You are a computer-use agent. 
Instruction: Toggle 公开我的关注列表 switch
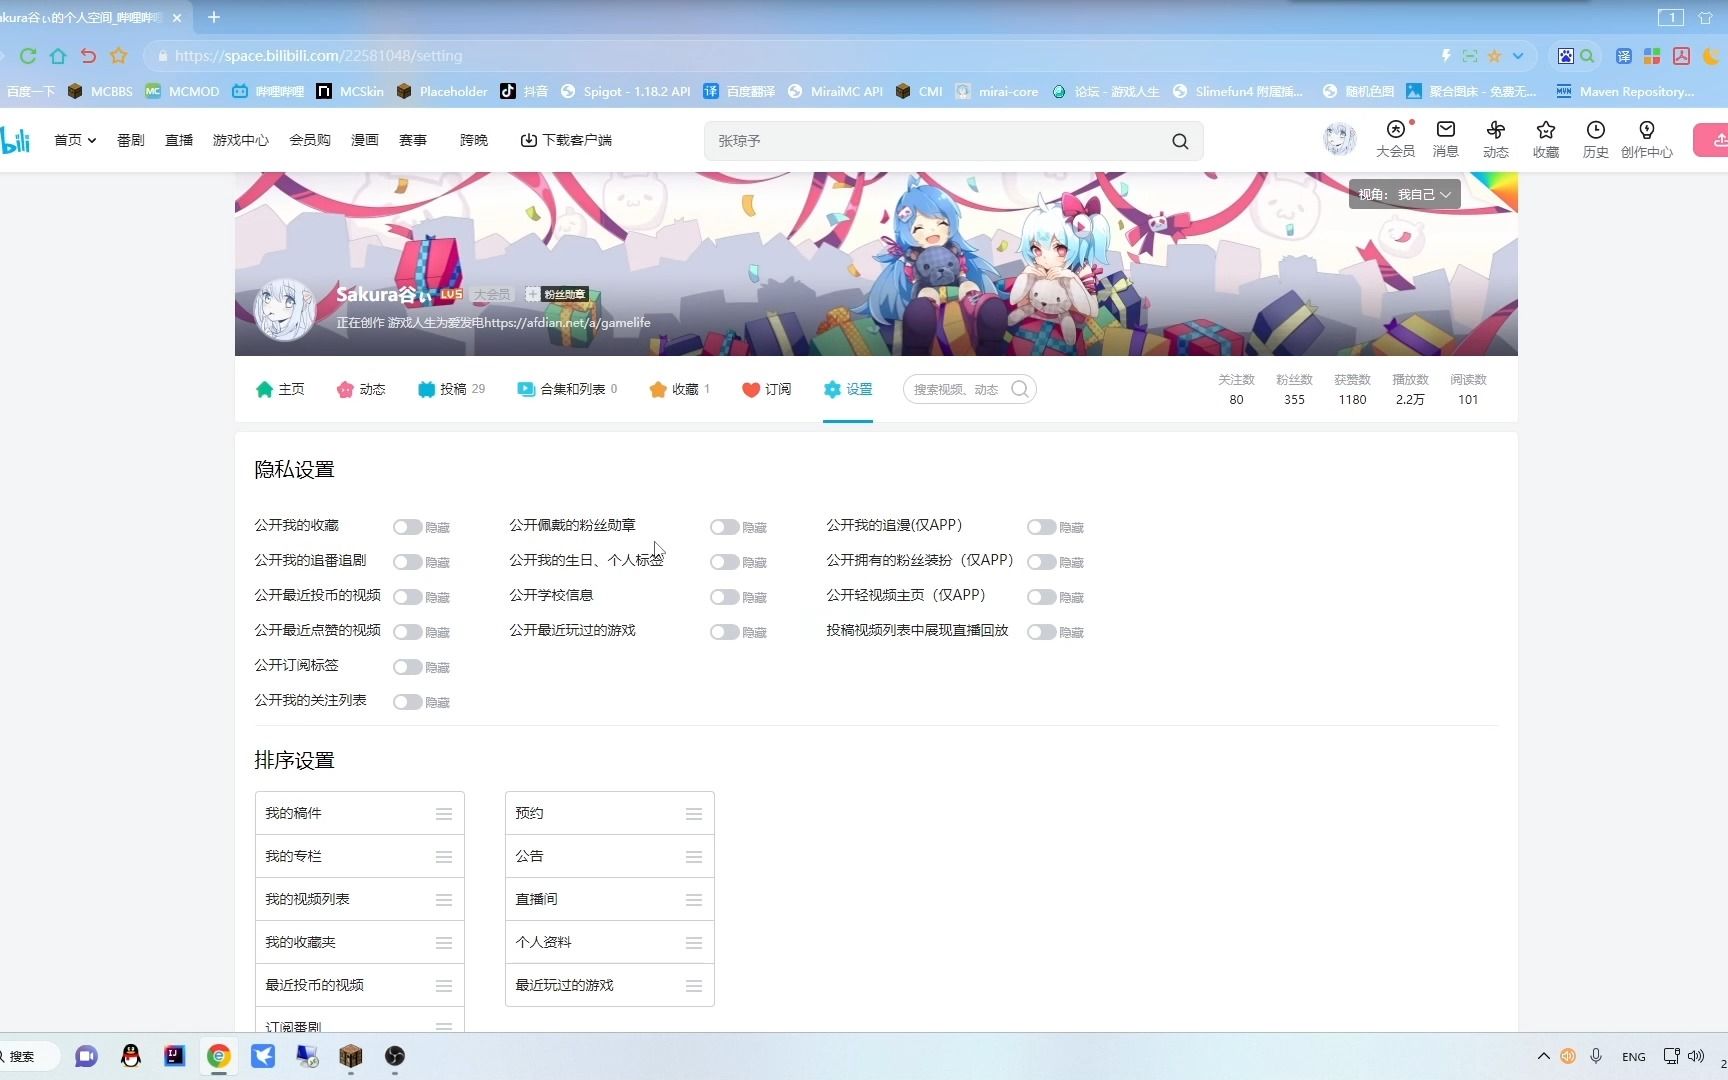pos(407,702)
